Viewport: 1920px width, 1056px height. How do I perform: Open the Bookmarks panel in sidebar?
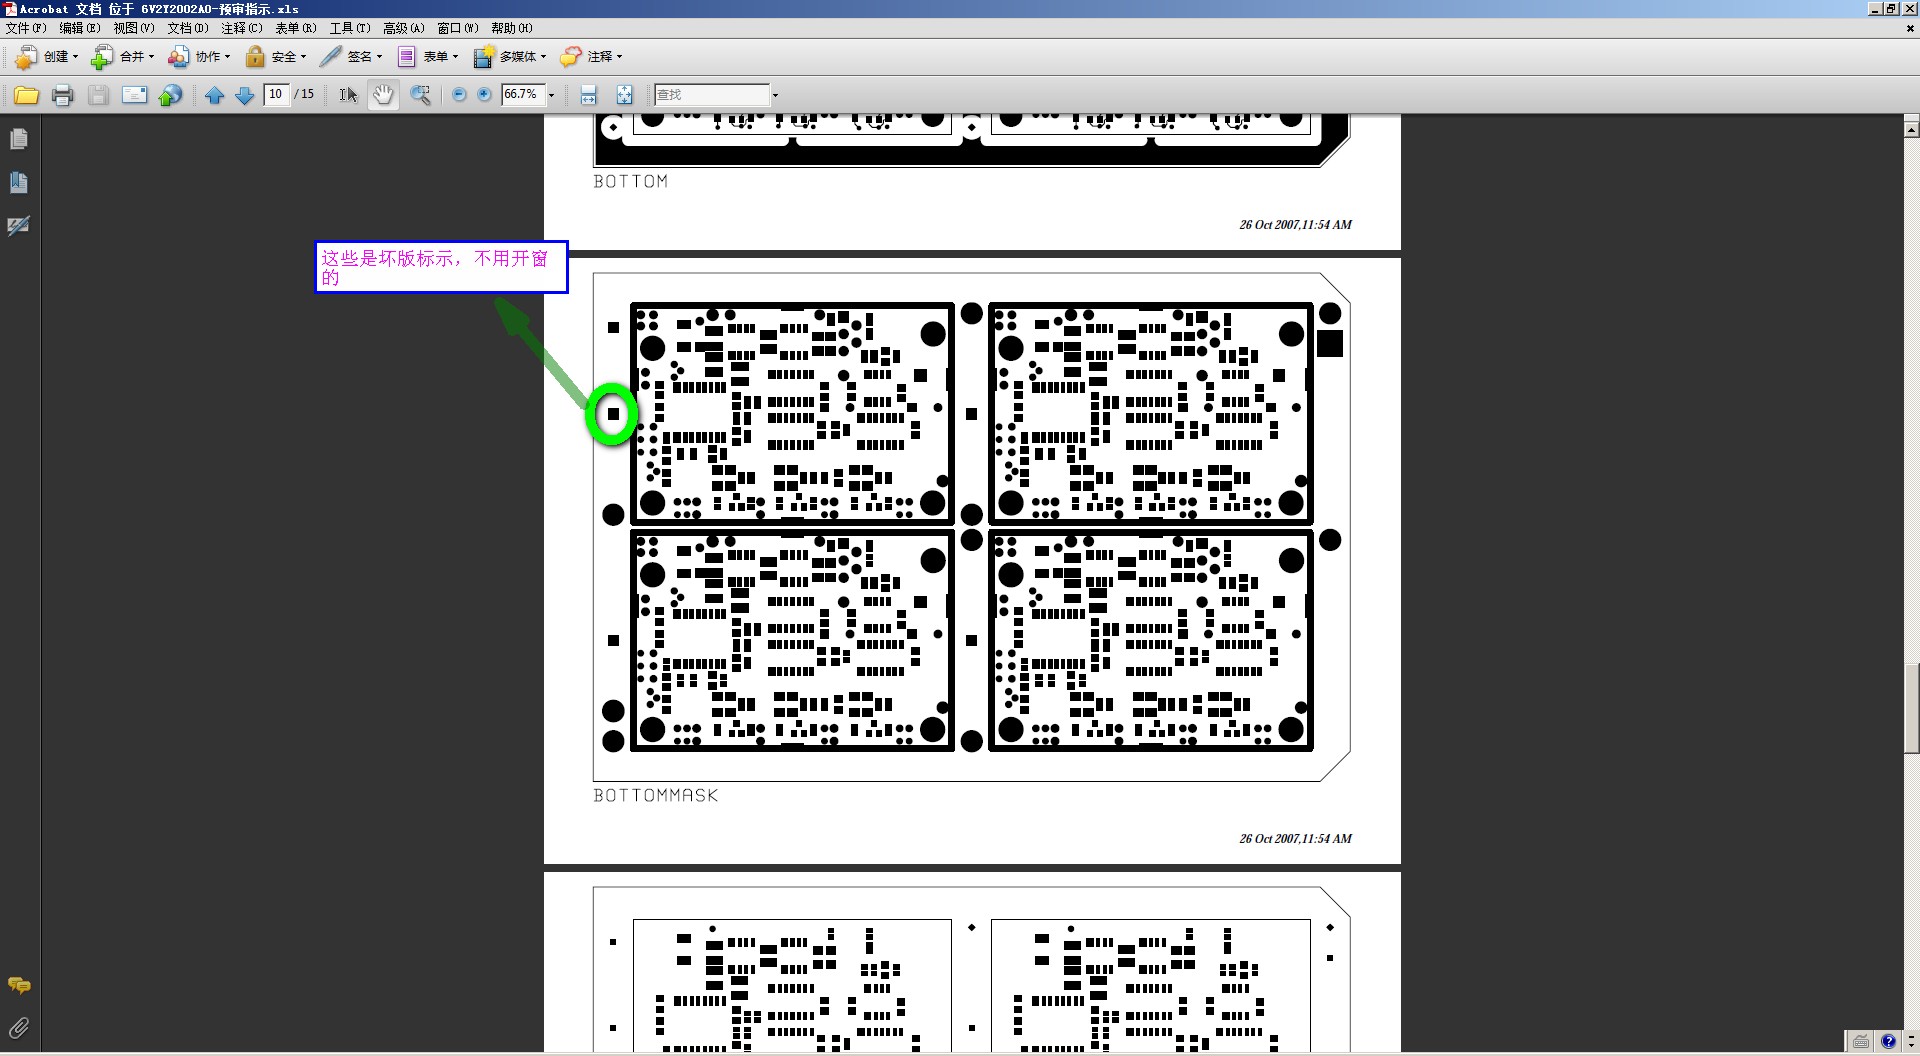(x=19, y=182)
